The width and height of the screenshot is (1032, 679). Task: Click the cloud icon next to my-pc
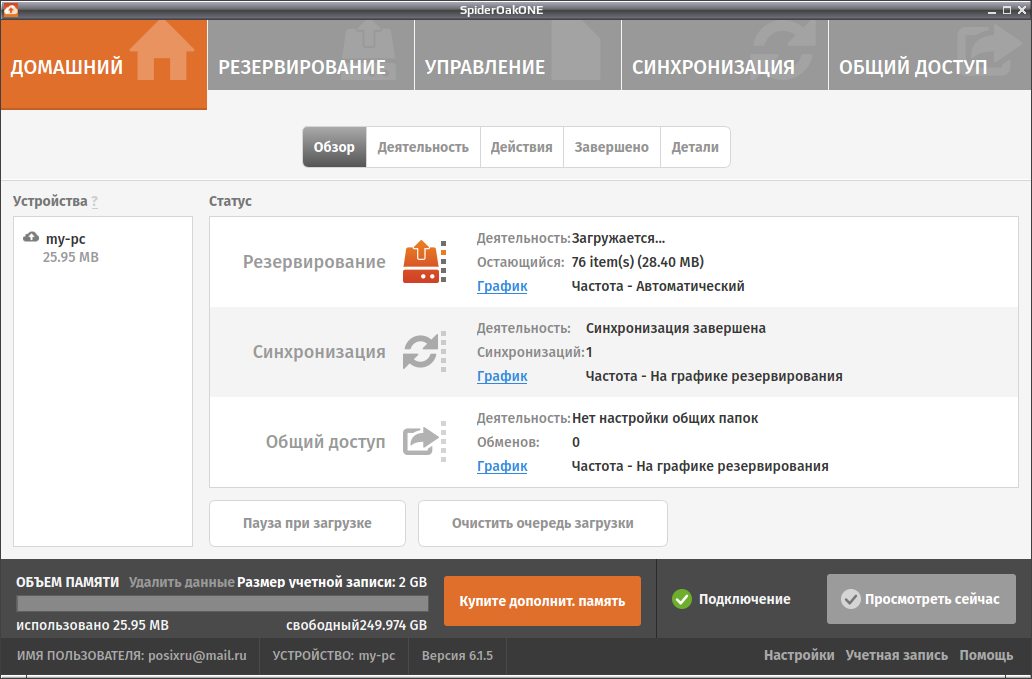tap(31, 237)
